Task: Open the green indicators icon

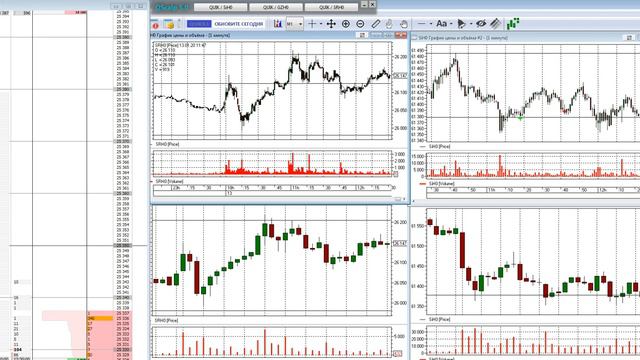Action: pos(513,24)
